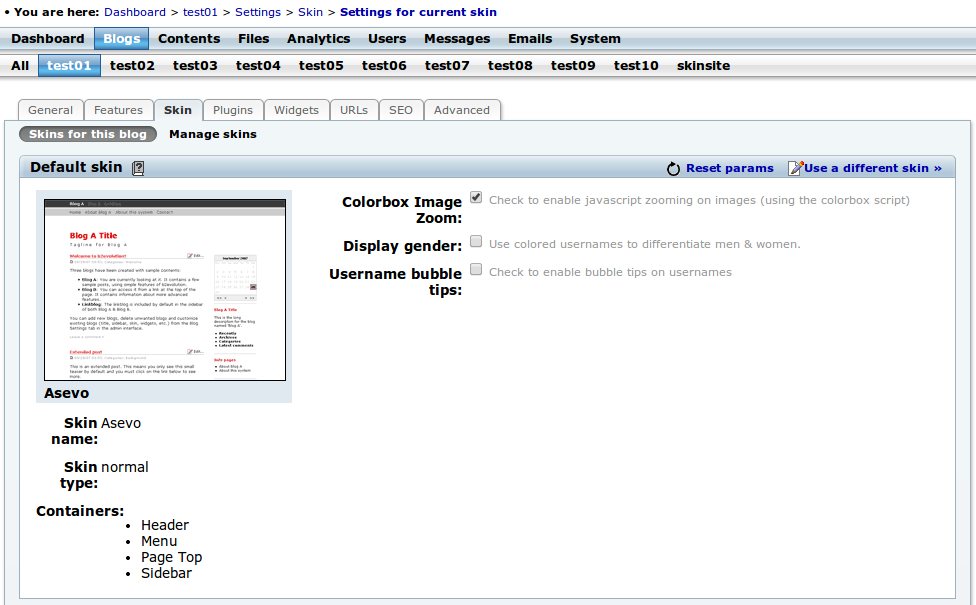Click the Skin breadcrumb link
This screenshot has height=605, width=976.
point(311,12)
